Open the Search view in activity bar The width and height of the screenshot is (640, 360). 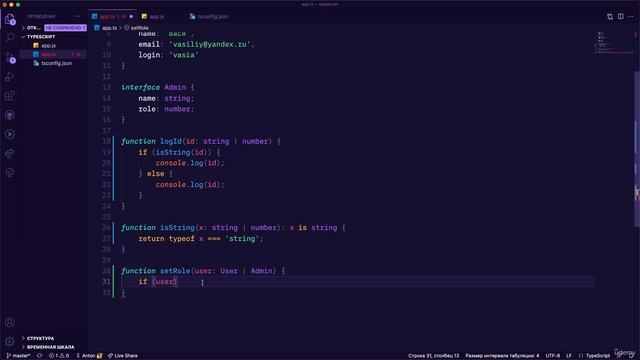(10, 38)
